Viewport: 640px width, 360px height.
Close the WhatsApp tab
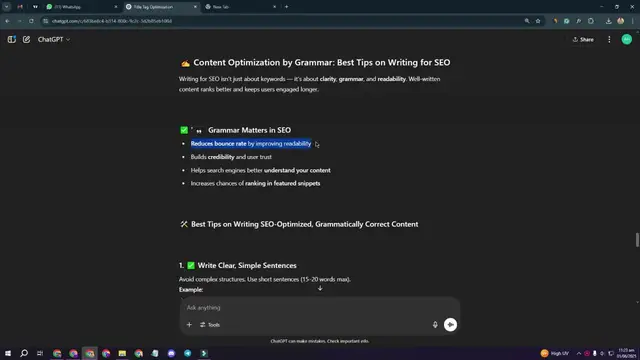pos(116,7)
